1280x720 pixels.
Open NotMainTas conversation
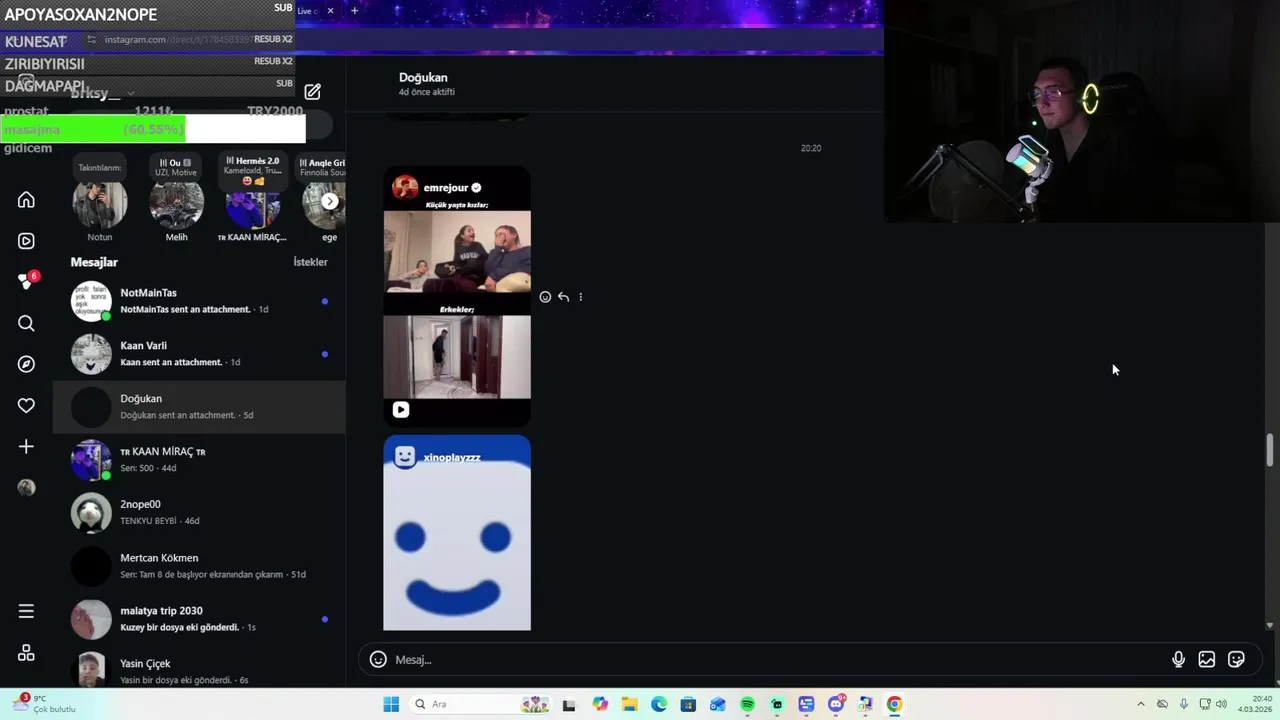(199, 301)
